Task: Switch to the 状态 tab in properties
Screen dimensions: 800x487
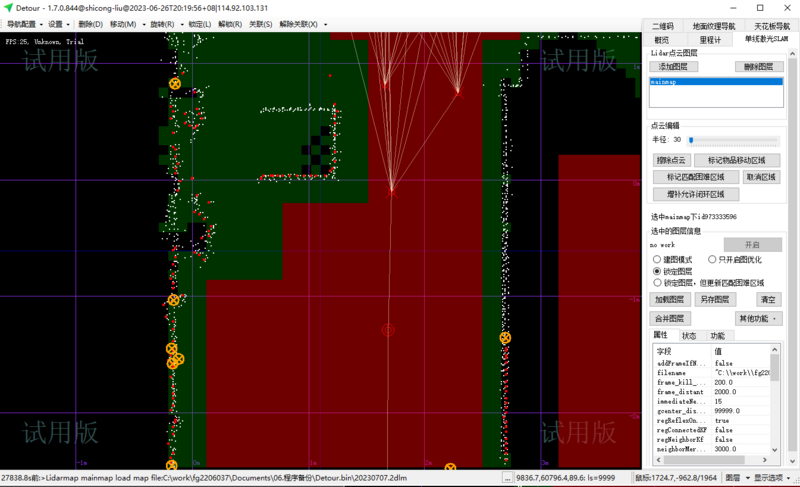Action: click(x=689, y=336)
